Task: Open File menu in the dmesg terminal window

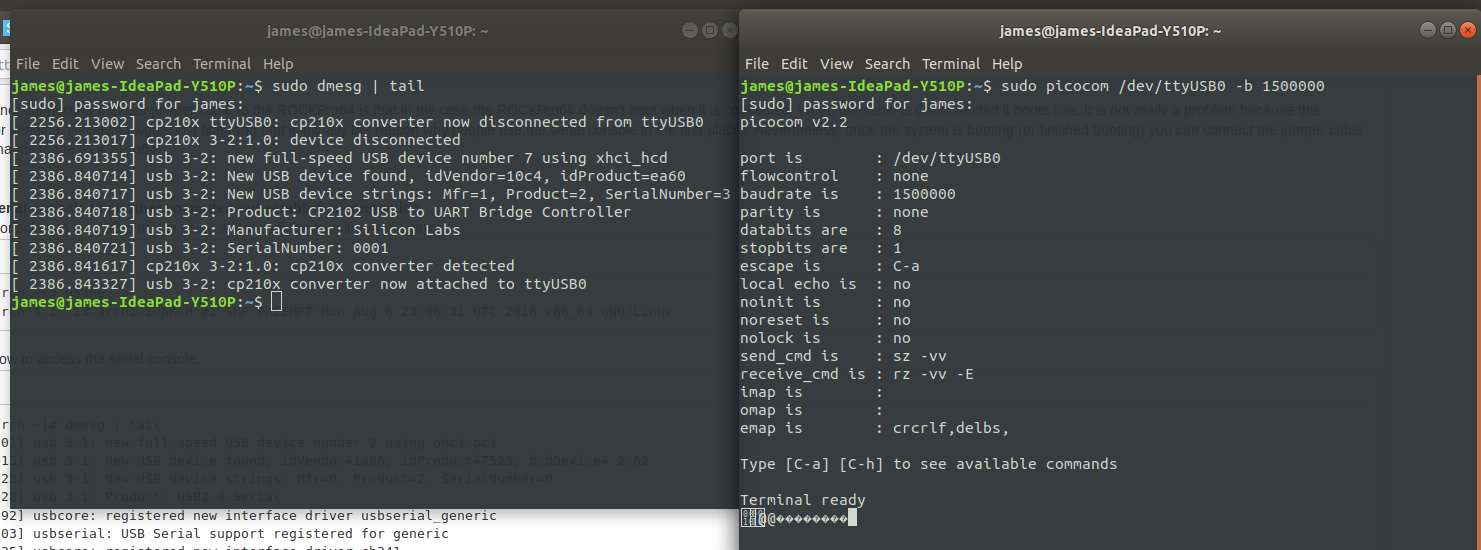Action: (x=28, y=64)
